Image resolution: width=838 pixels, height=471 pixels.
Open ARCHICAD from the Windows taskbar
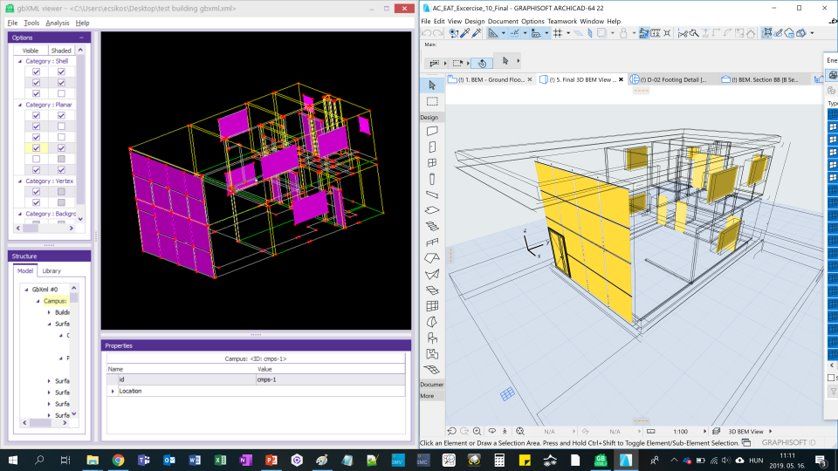tap(626, 460)
